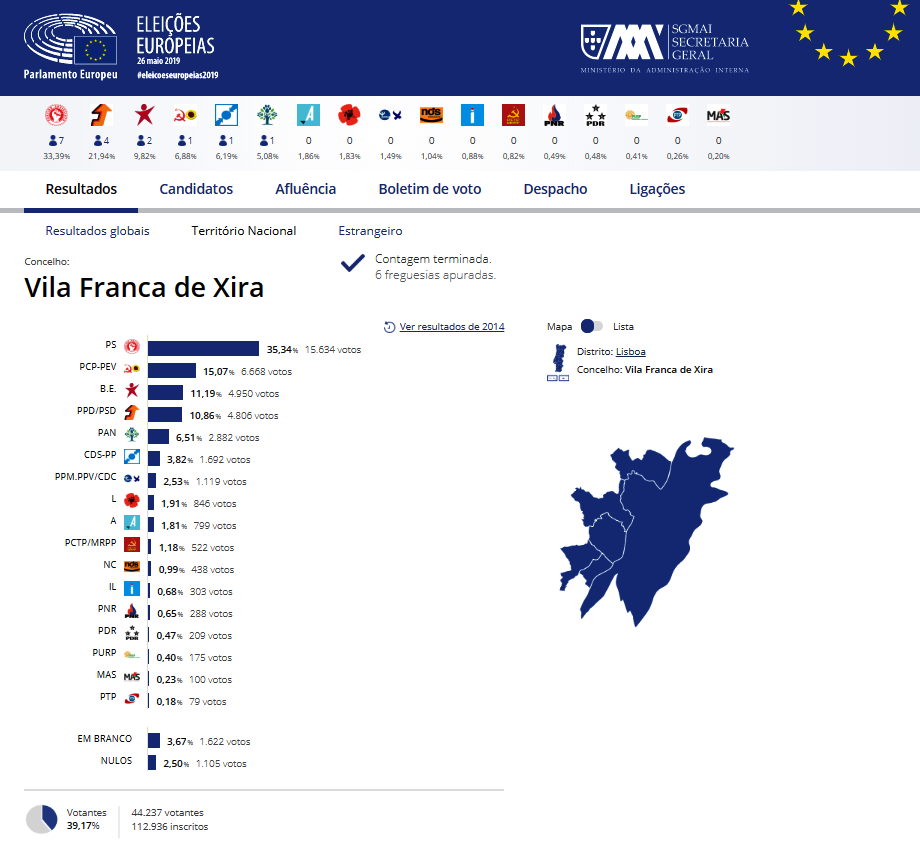Click the PNR flame logo in the results chart
This screenshot has width=920, height=844.
[131, 612]
